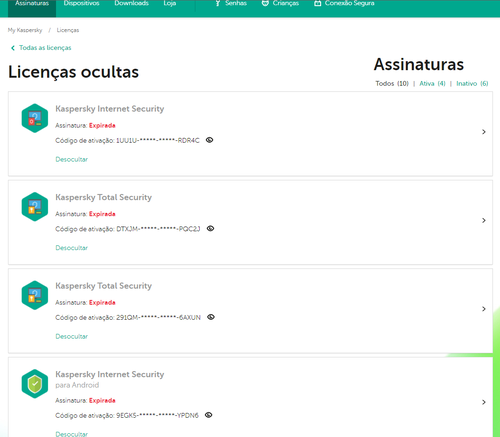Filter subscriptions by Inativo (6)
The height and width of the screenshot is (437, 500).
(472, 83)
